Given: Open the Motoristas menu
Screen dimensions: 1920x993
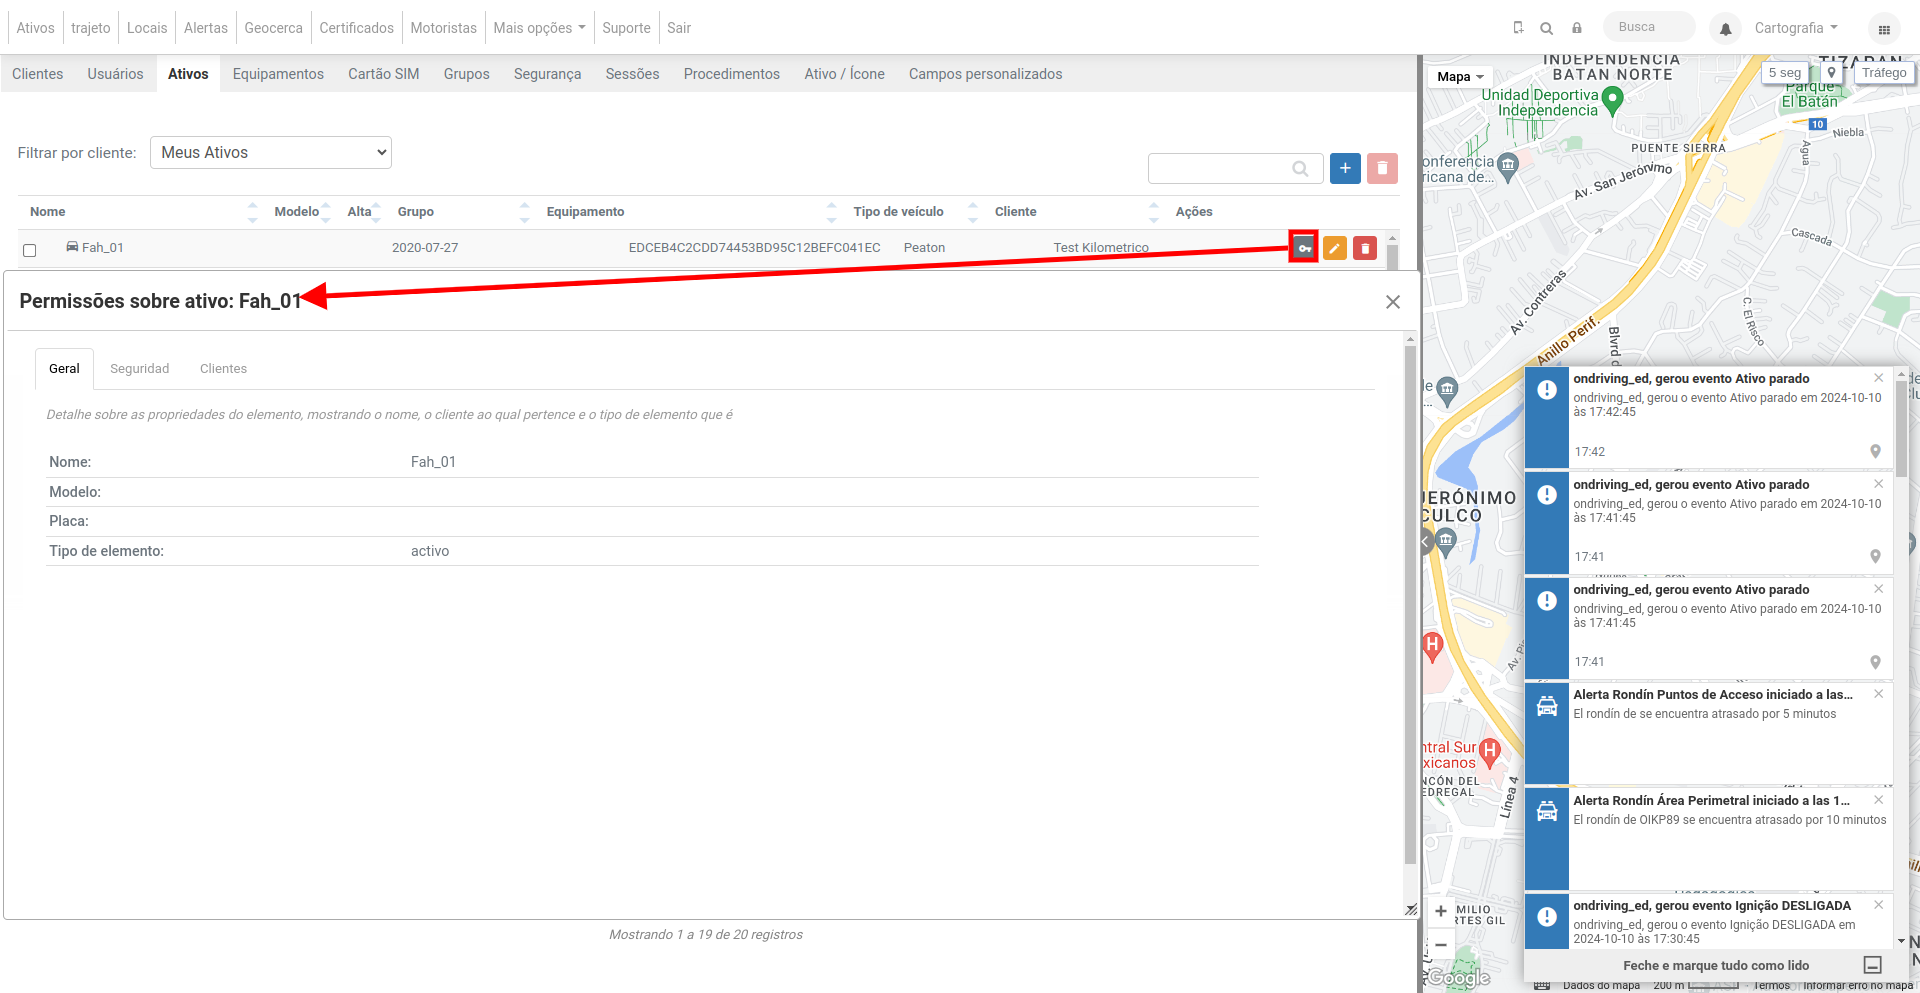Looking at the screenshot, I should 443,28.
